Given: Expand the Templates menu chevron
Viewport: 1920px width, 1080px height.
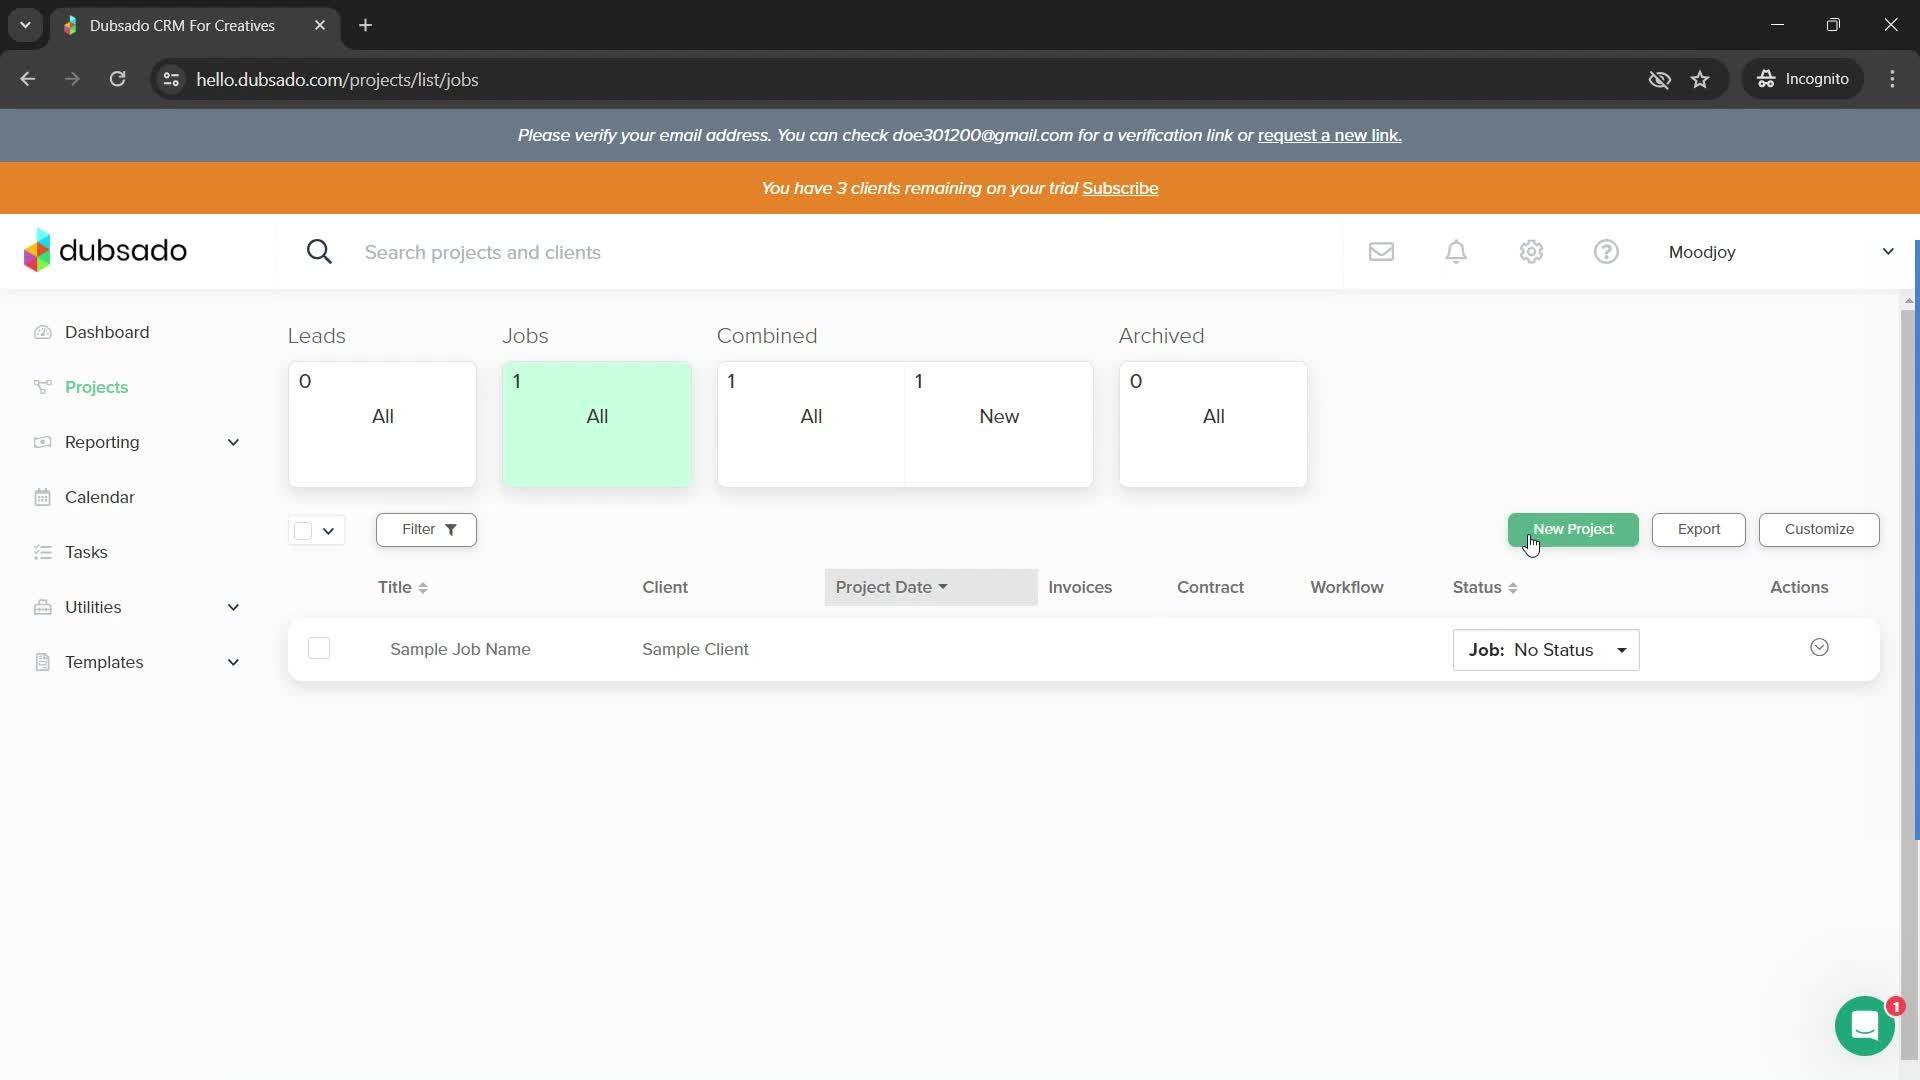Looking at the screenshot, I should (x=233, y=662).
